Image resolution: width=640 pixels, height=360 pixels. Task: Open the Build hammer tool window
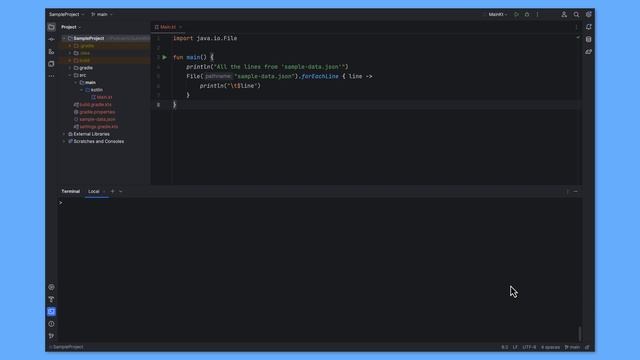[x=51, y=300]
